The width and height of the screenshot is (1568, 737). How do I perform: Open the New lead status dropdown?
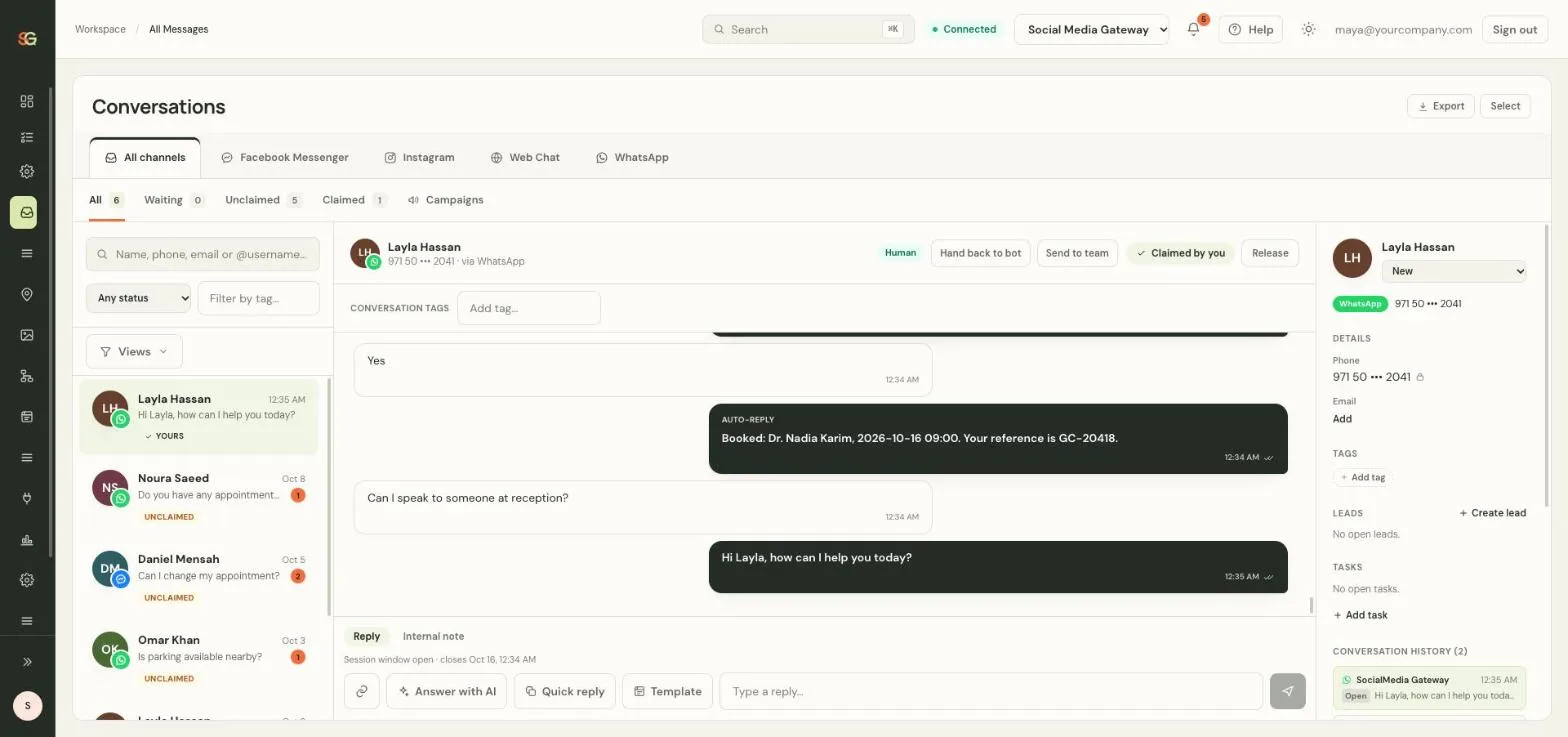(x=1454, y=271)
